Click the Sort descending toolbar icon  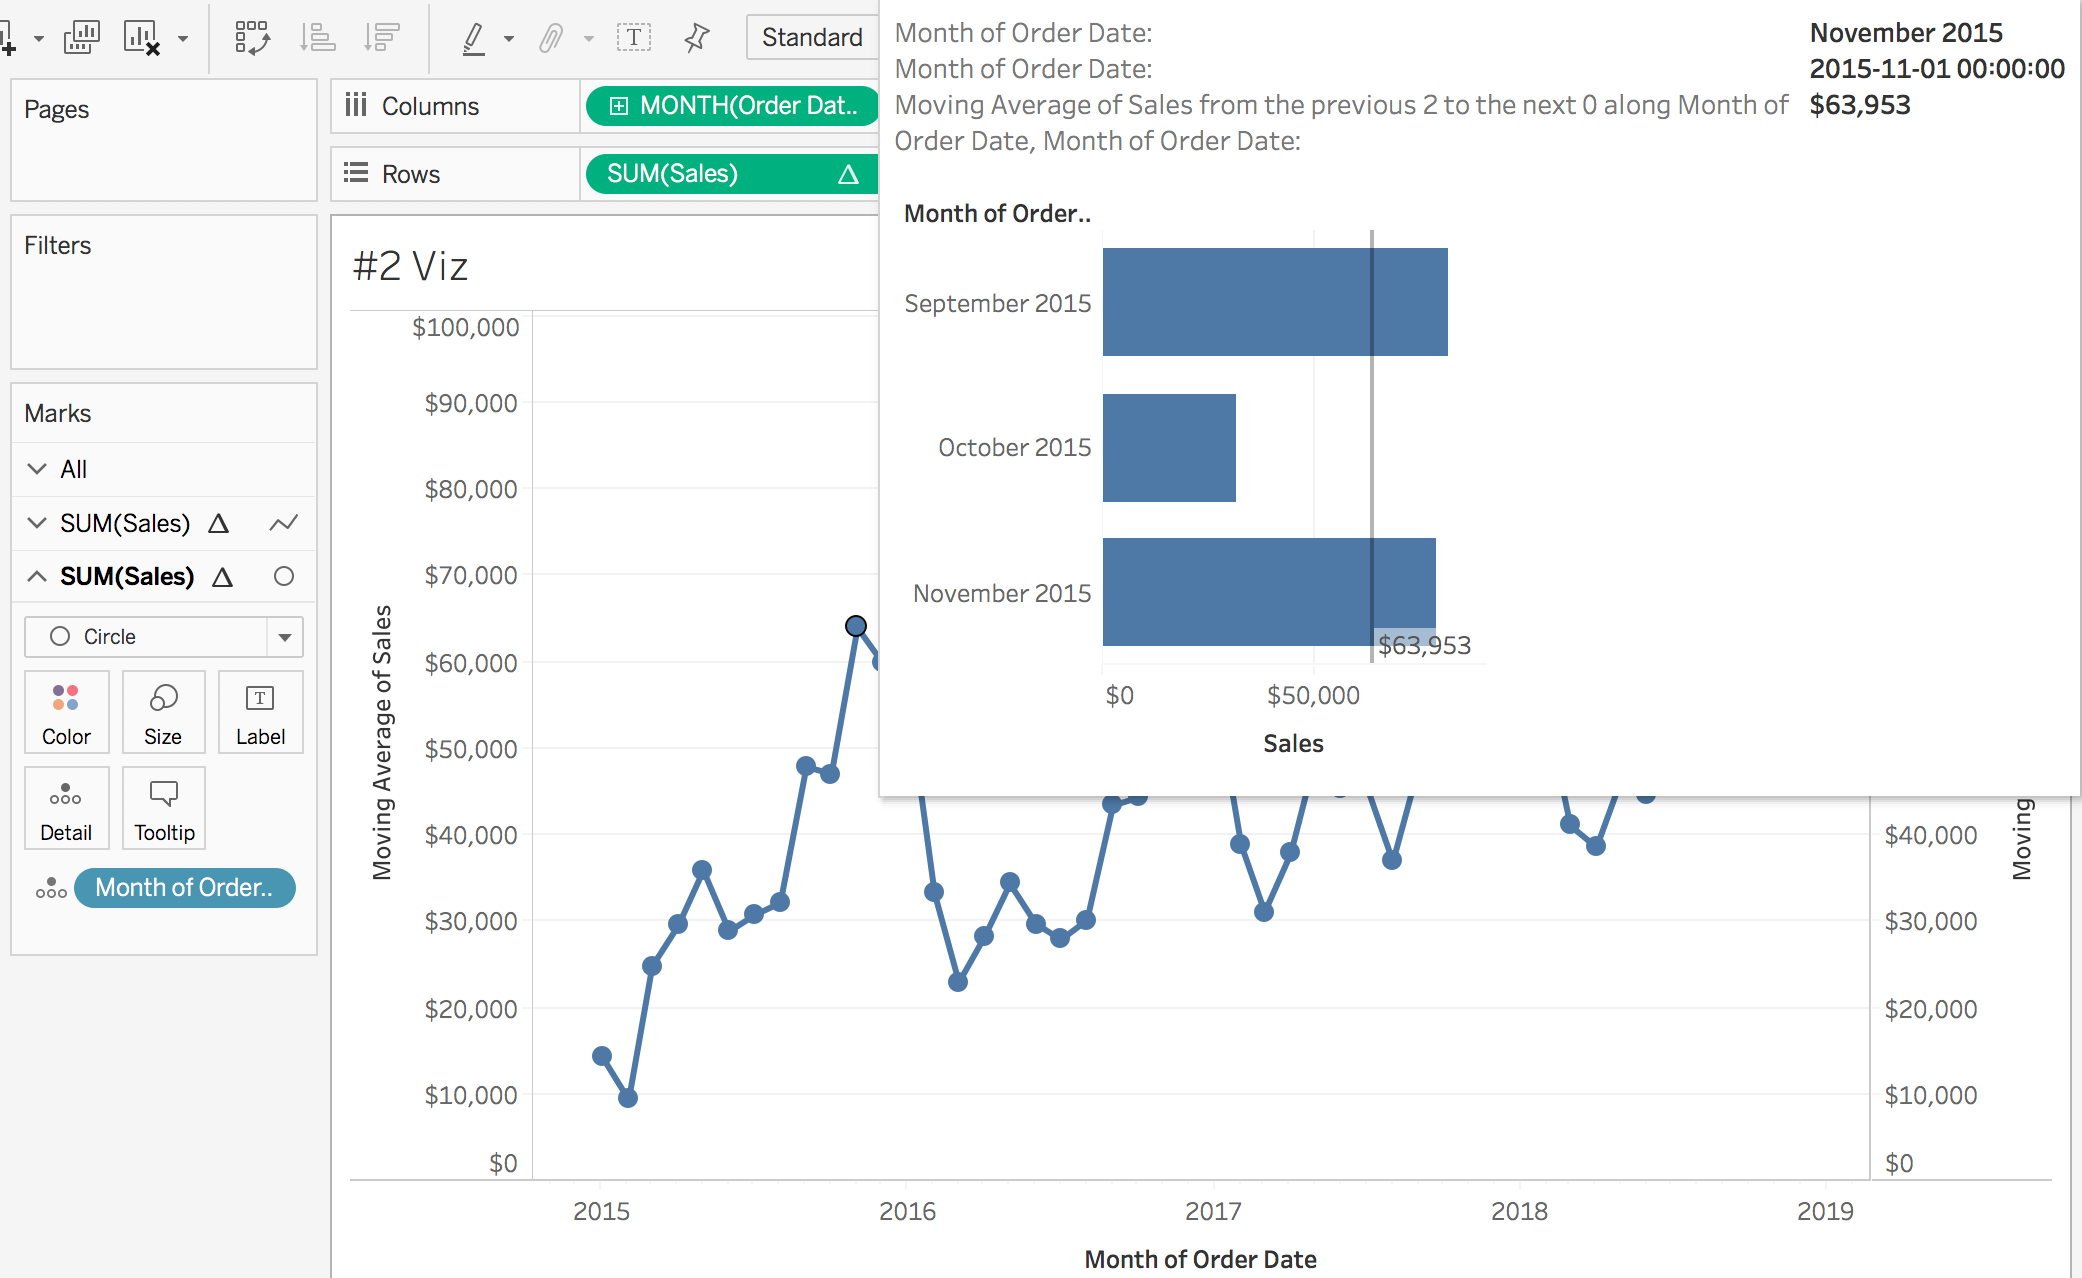tap(382, 38)
